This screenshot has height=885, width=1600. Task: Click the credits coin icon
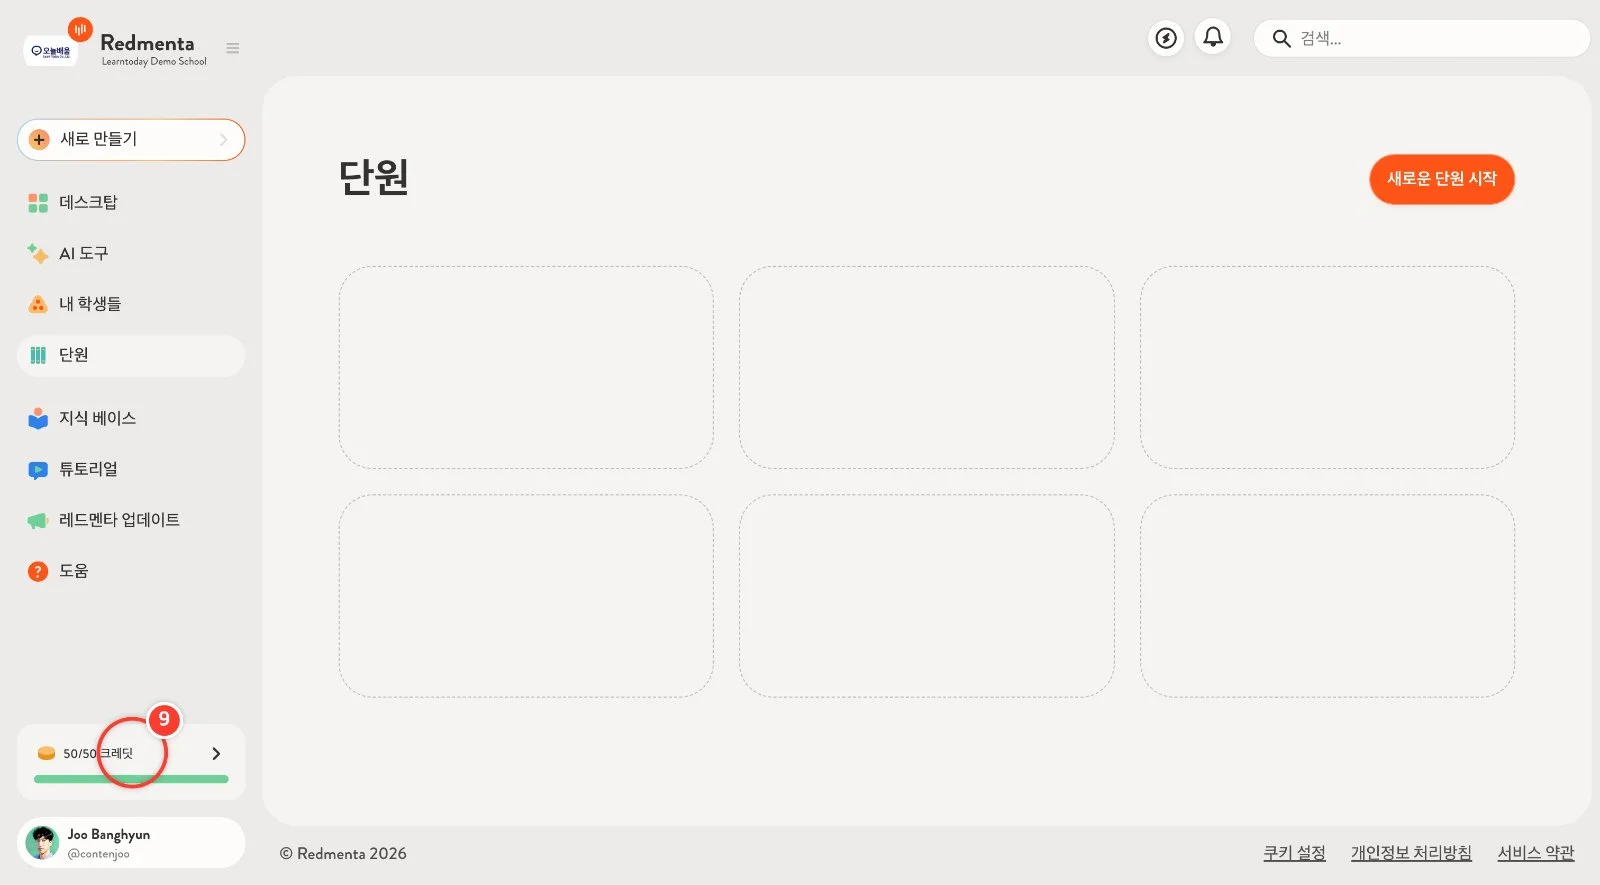click(x=46, y=753)
